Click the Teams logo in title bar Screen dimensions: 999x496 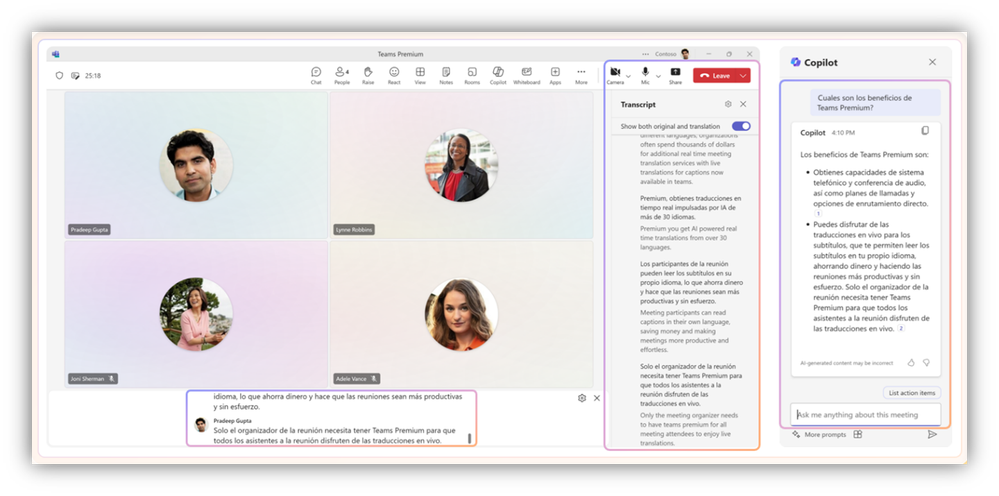[x=56, y=54]
